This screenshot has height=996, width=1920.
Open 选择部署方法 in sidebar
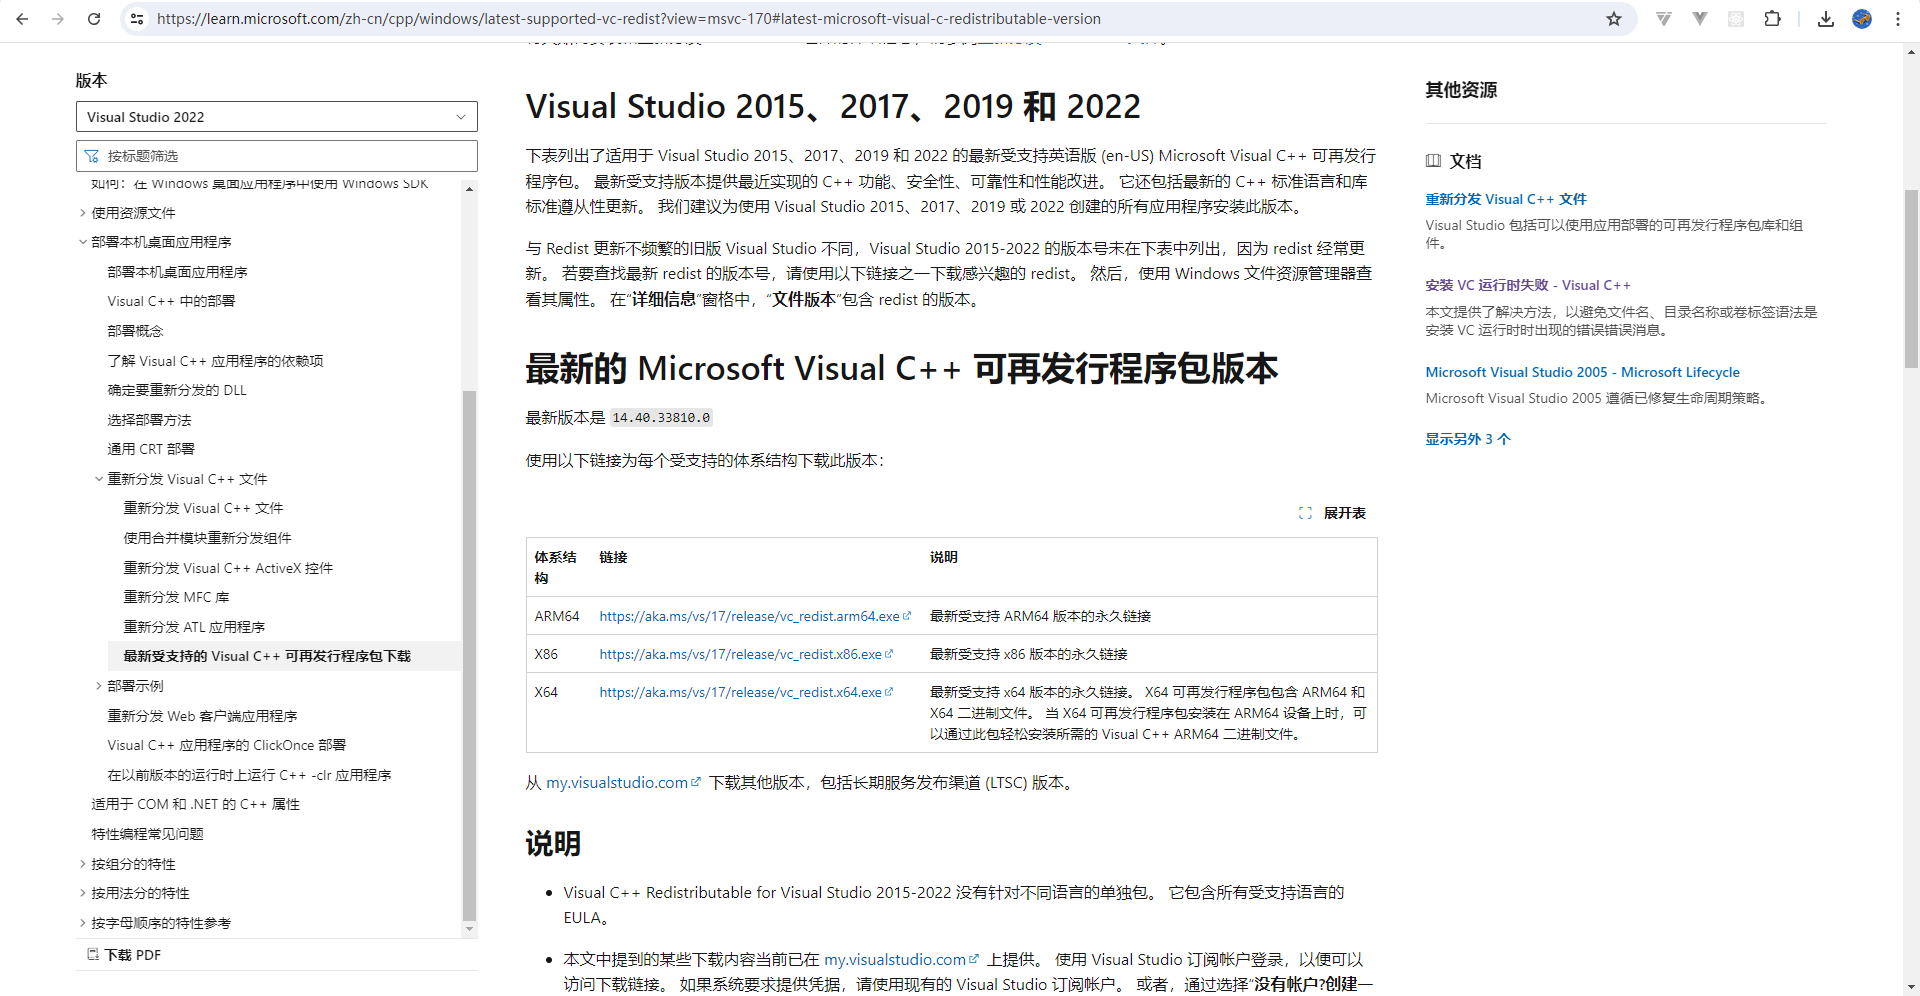149,420
